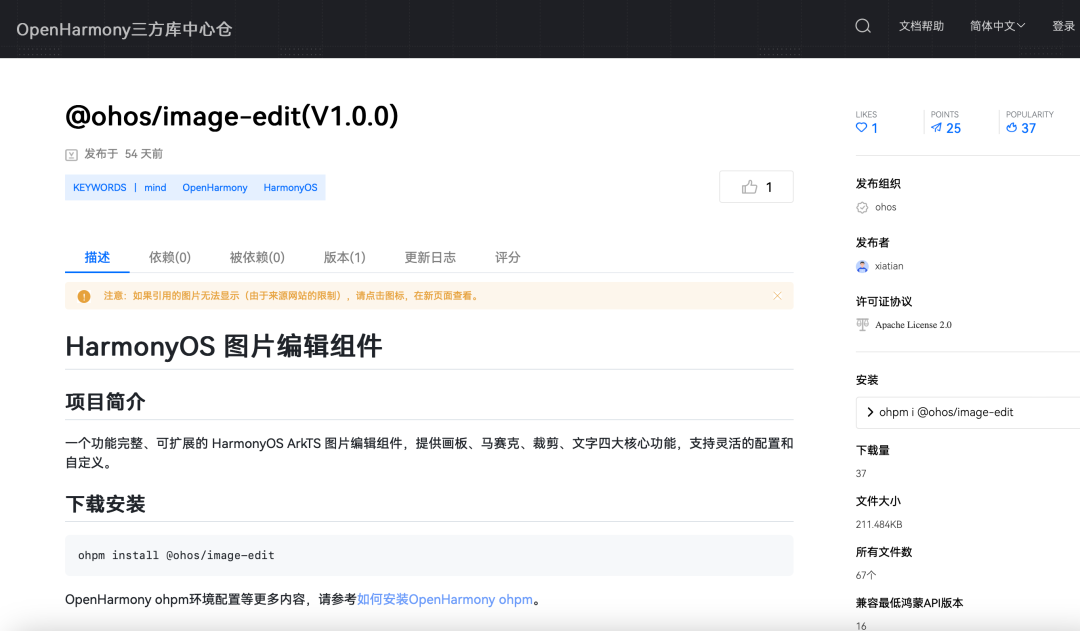Dismiss the notice banner with its X
Viewport: 1080px width, 631px height.
click(x=778, y=296)
